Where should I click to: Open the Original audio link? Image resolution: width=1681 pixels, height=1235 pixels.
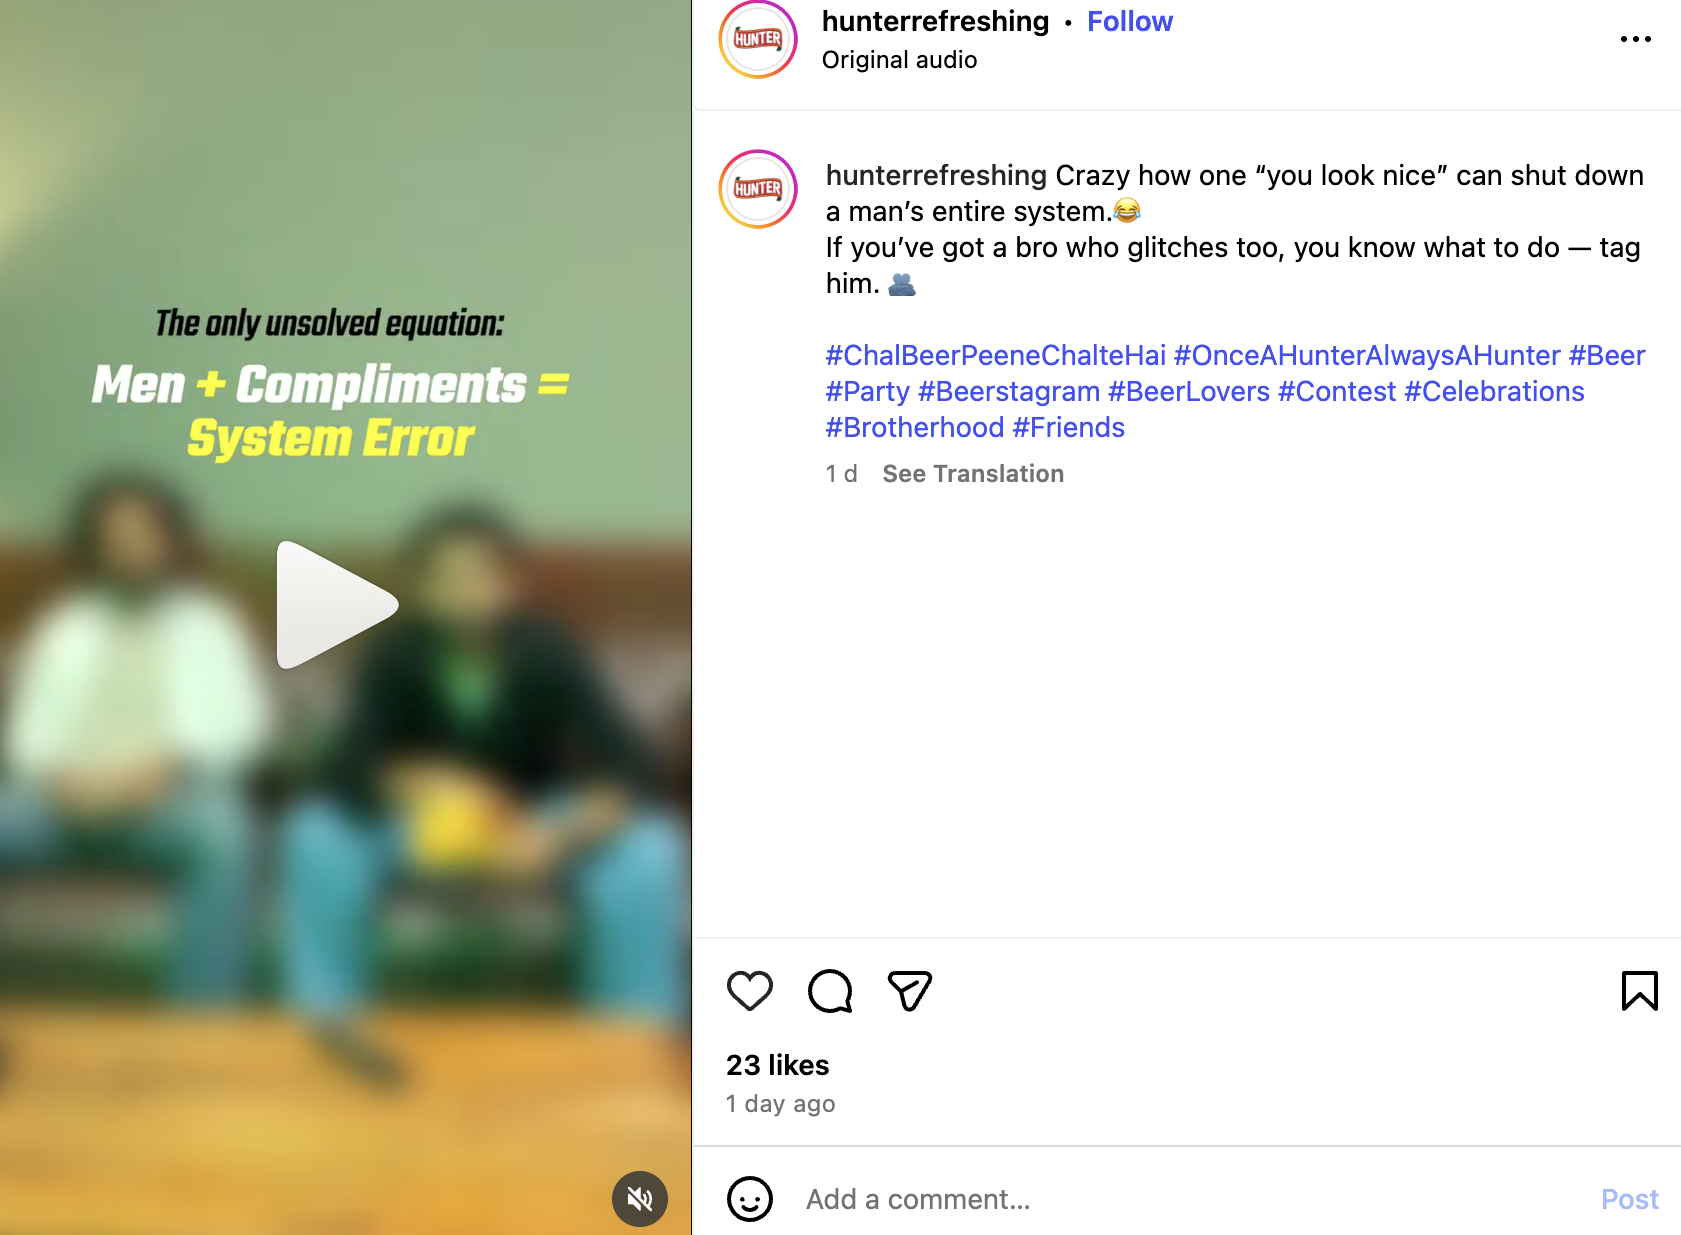[899, 60]
